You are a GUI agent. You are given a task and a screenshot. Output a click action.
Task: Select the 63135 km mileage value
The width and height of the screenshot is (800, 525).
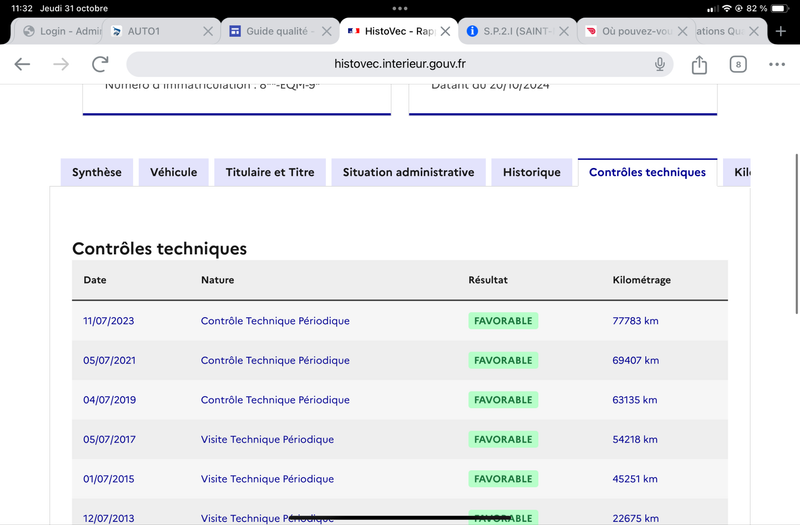click(635, 400)
